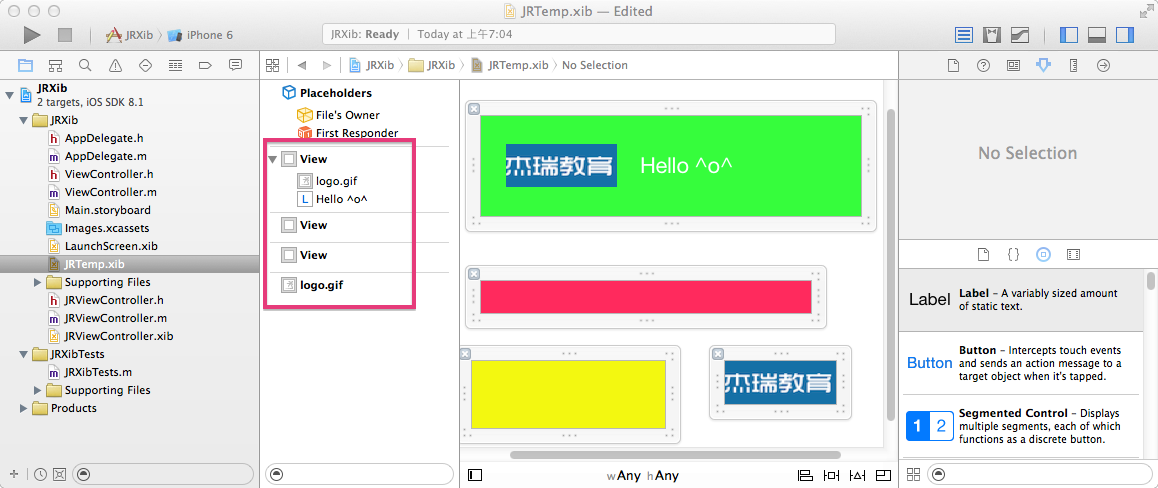
Task: Expand the Products folder
Action: 24,408
